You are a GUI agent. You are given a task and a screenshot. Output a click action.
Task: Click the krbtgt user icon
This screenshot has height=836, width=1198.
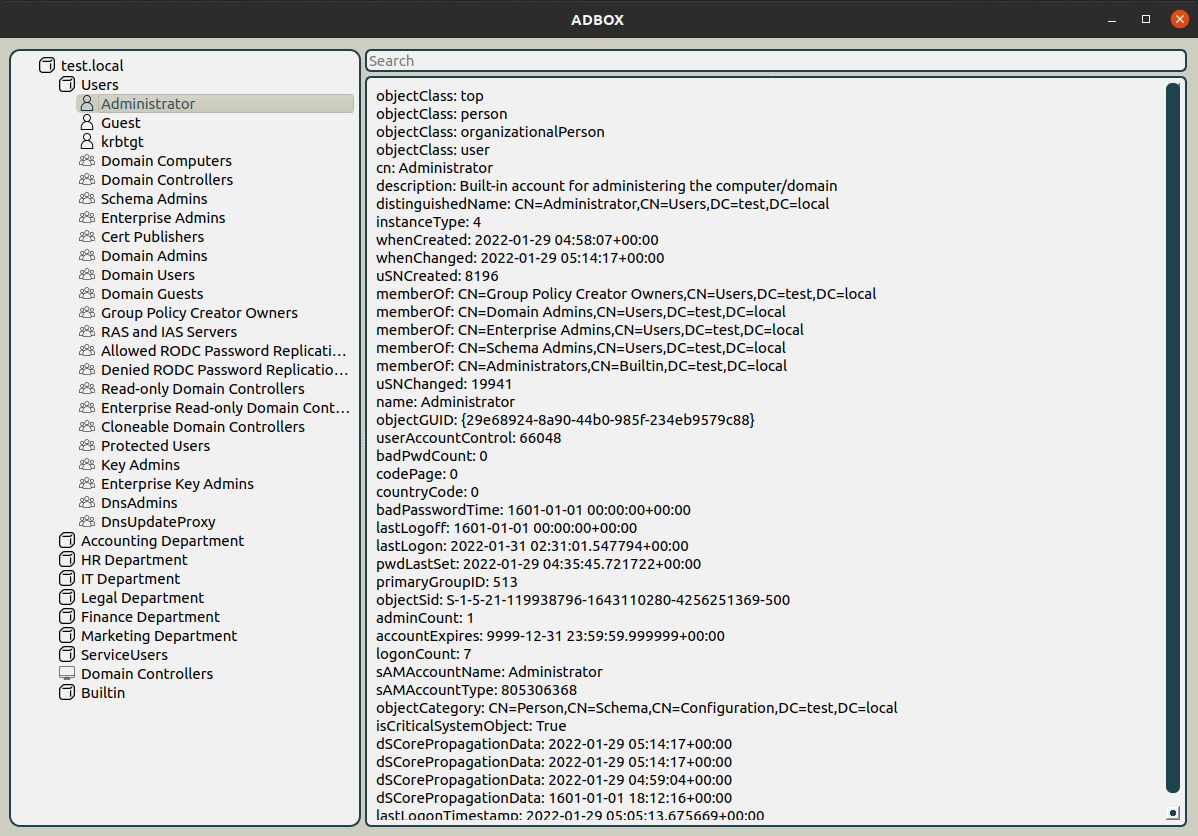pyautogui.click(x=87, y=141)
